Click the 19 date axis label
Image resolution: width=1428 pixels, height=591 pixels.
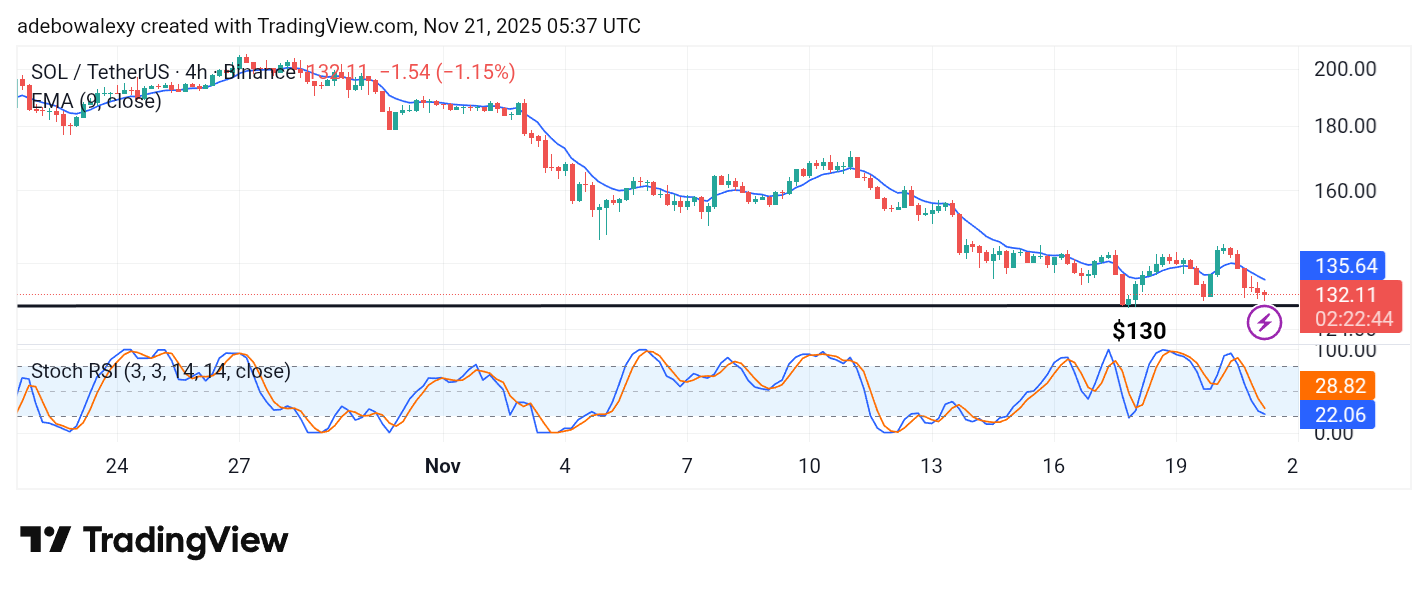[x=1176, y=466]
